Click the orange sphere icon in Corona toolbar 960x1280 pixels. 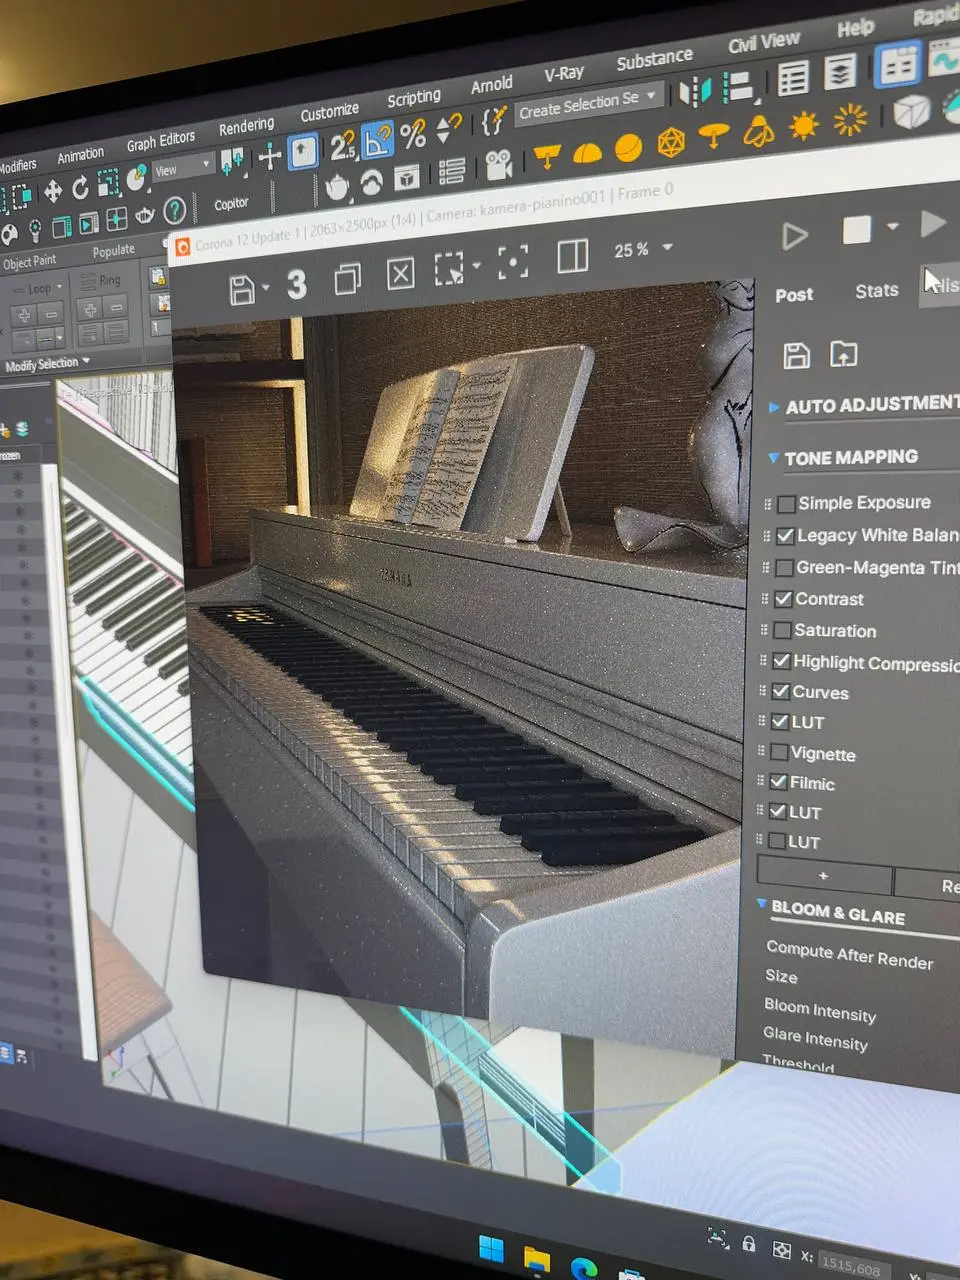click(628, 148)
